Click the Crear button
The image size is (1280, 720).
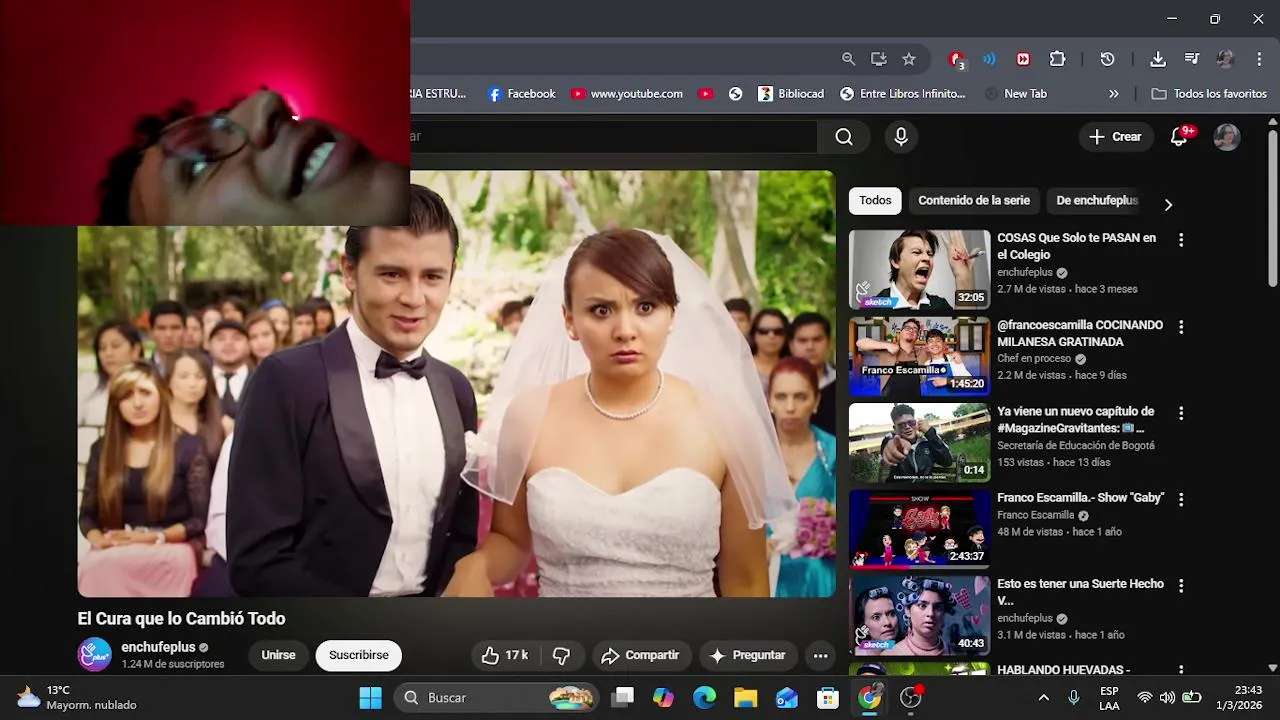point(1115,137)
